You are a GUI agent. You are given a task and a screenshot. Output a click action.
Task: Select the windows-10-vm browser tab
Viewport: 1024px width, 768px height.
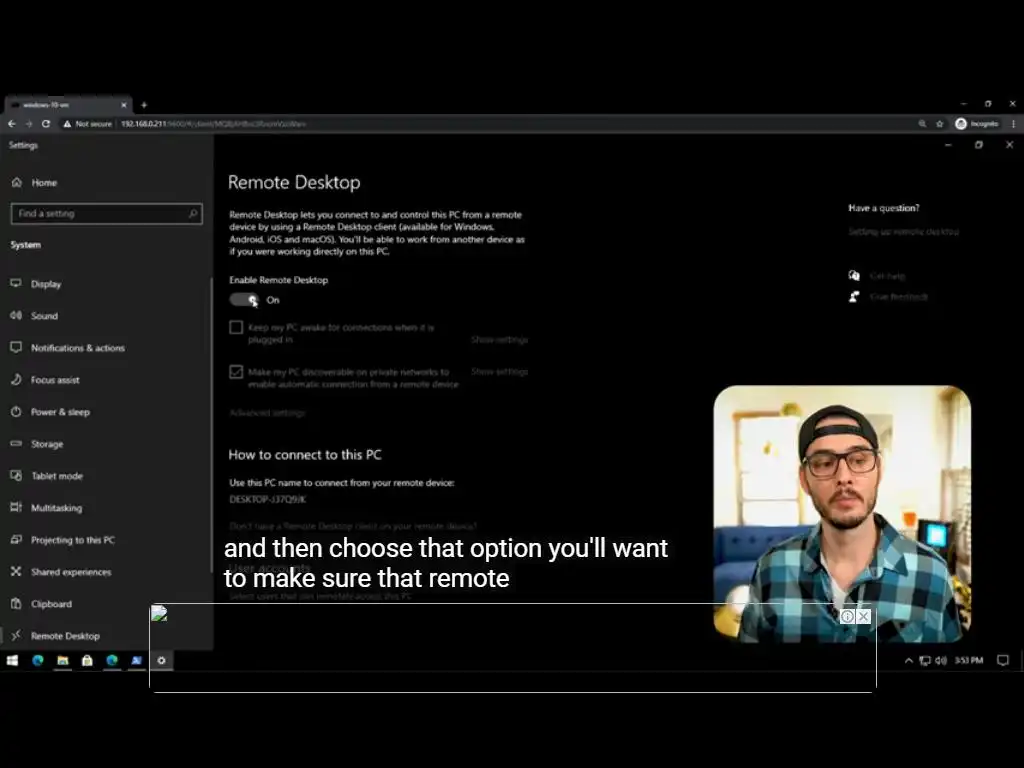click(68, 104)
